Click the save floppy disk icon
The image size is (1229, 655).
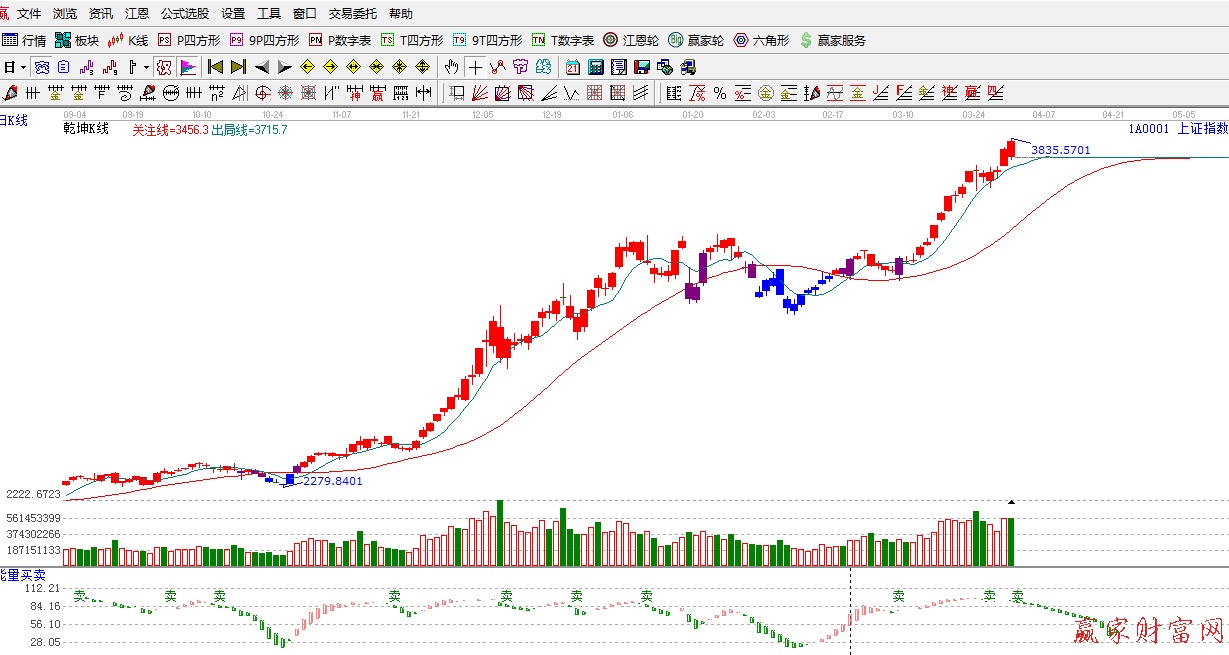coord(641,67)
